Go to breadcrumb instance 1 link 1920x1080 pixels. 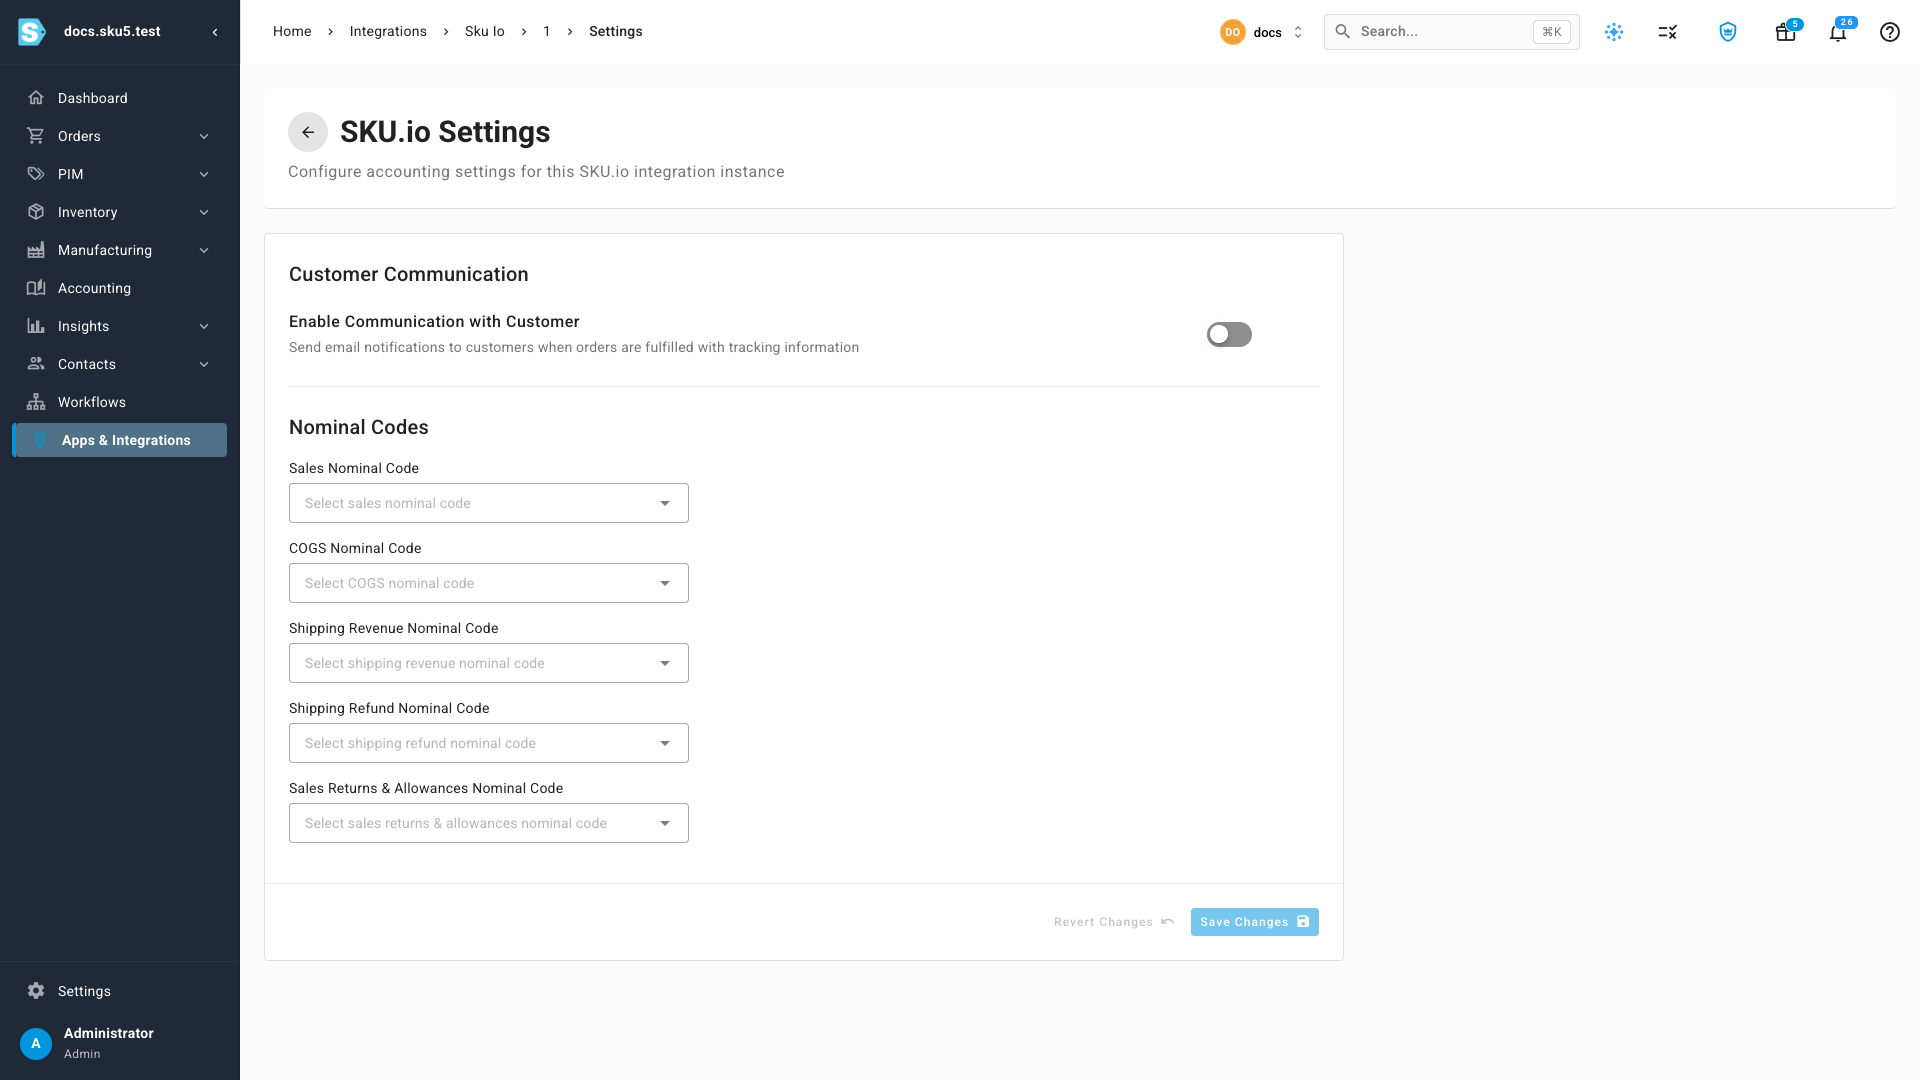coord(547,32)
